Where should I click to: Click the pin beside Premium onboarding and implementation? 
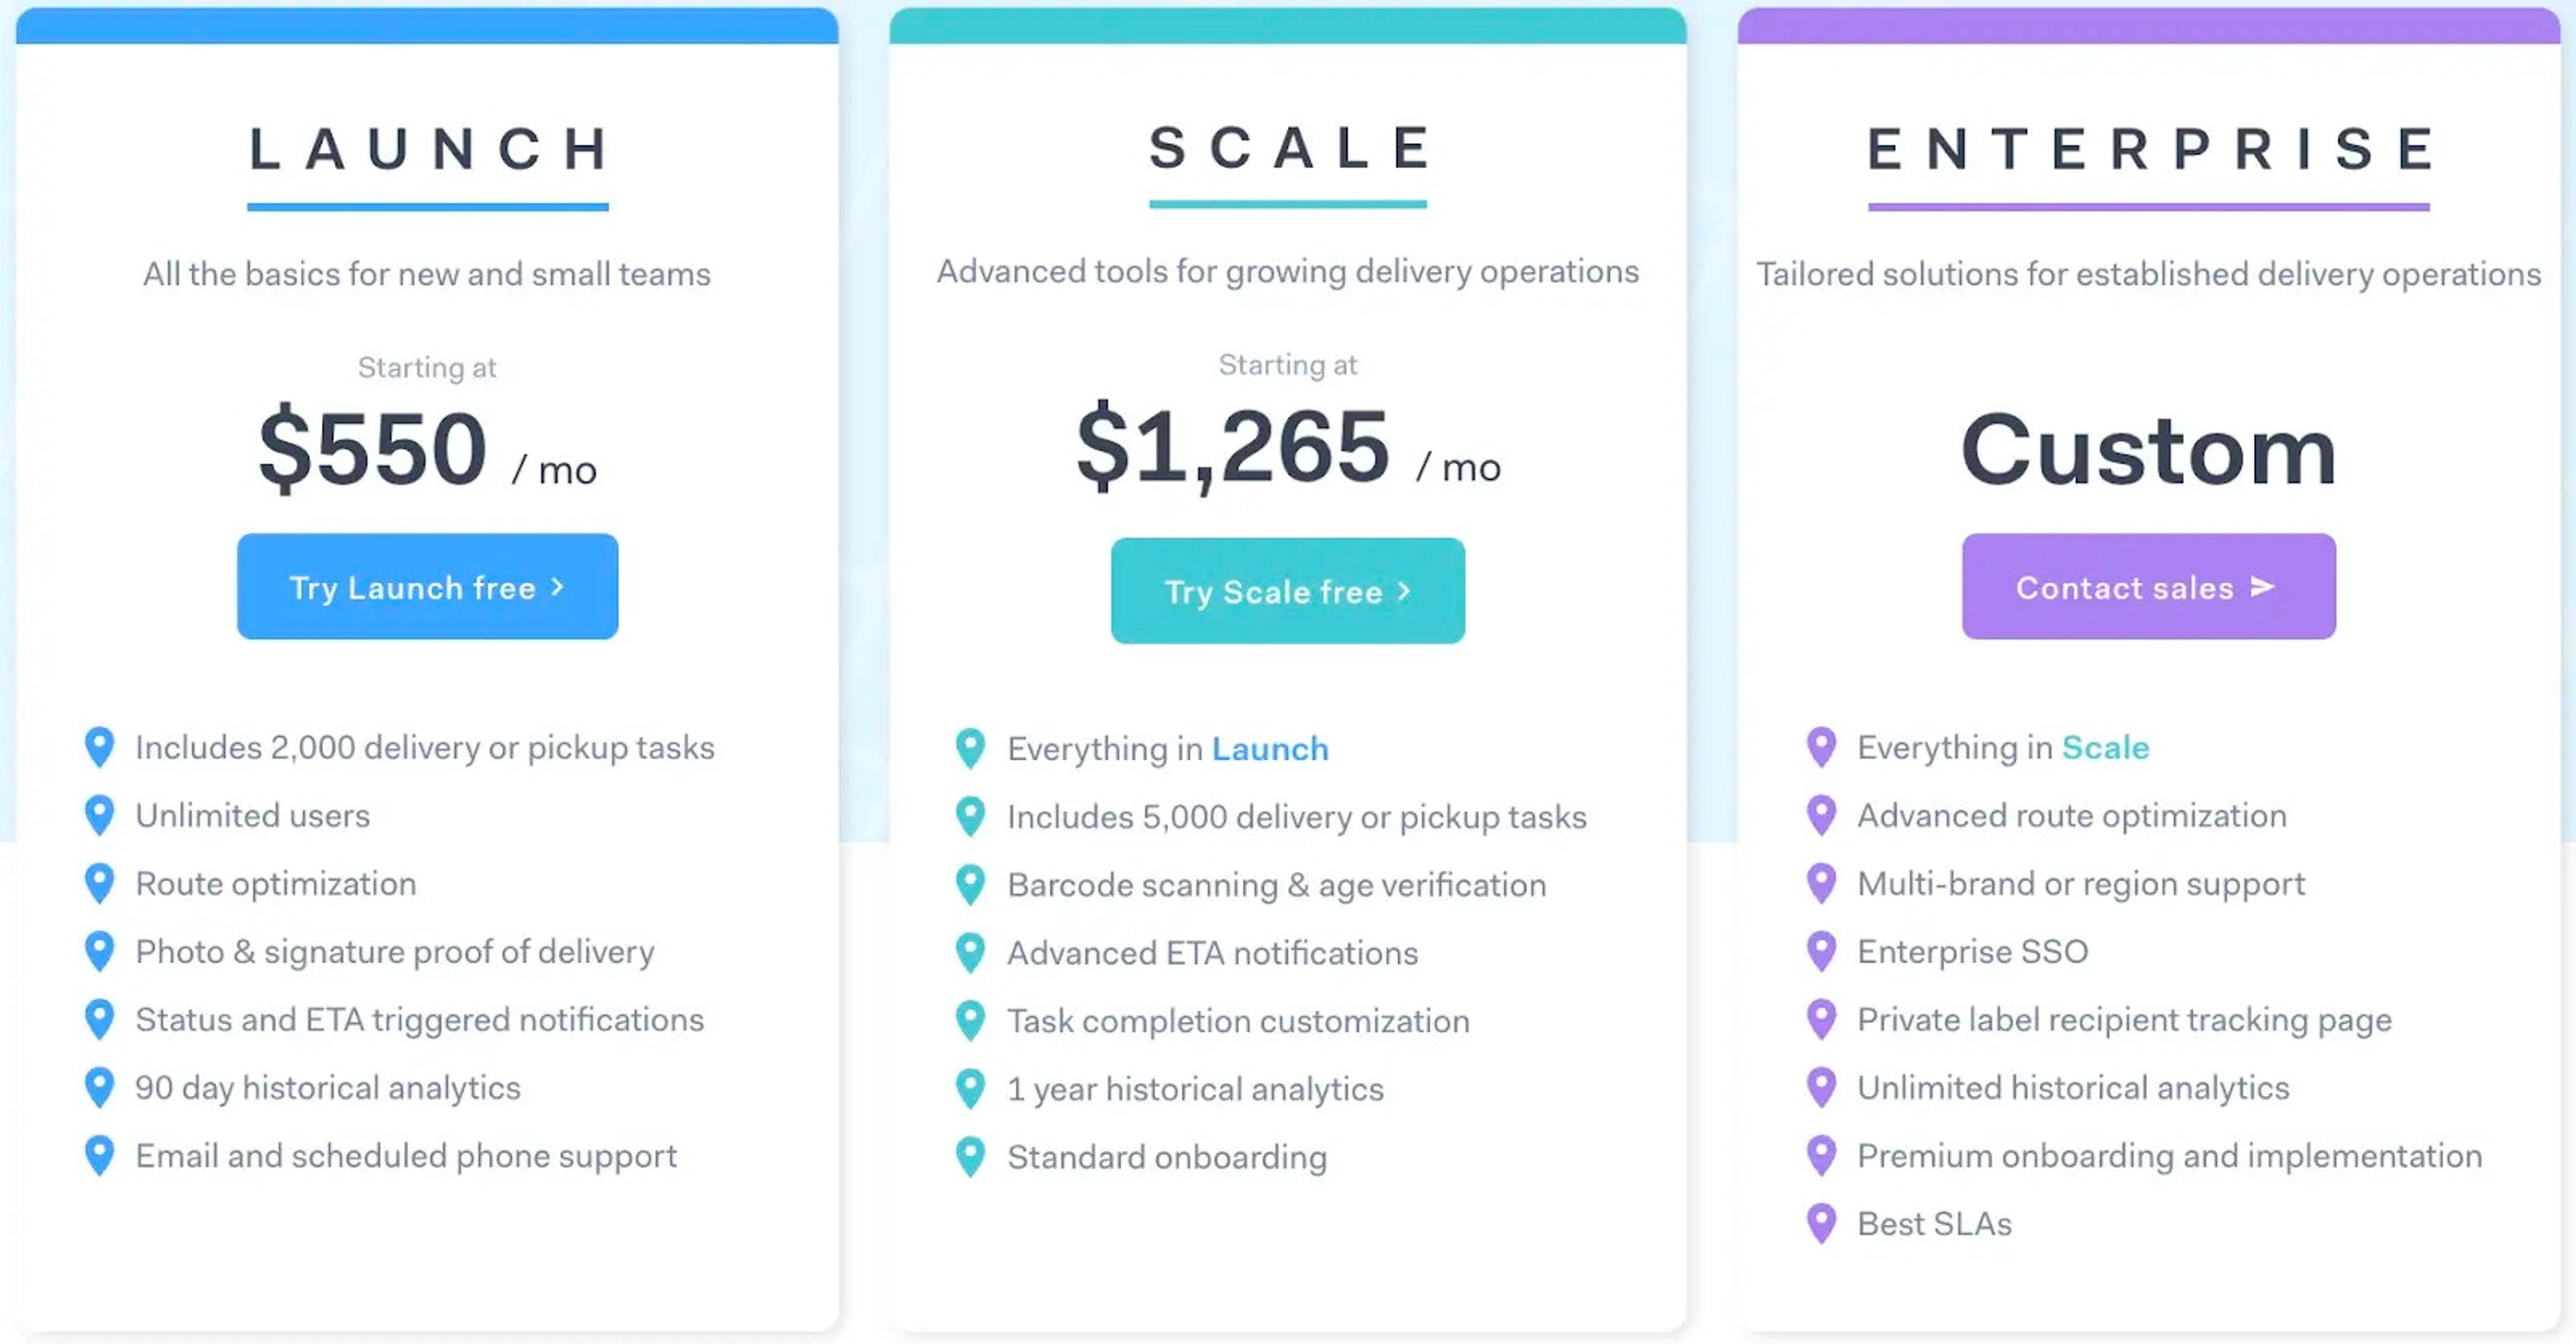1823,1155
